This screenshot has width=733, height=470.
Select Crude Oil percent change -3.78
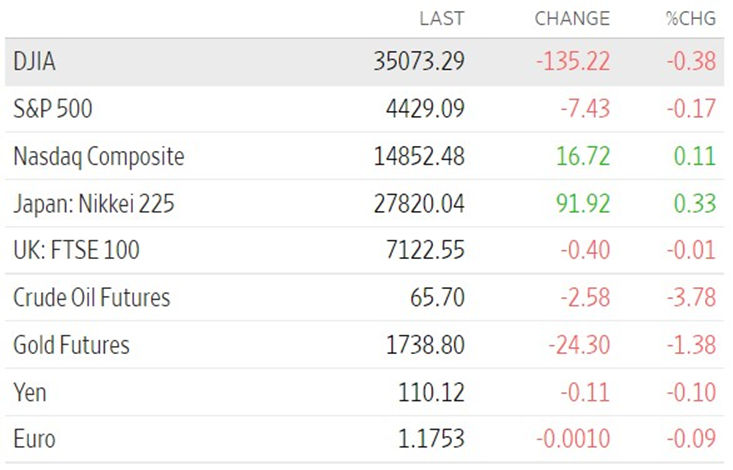(x=691, y=298)
